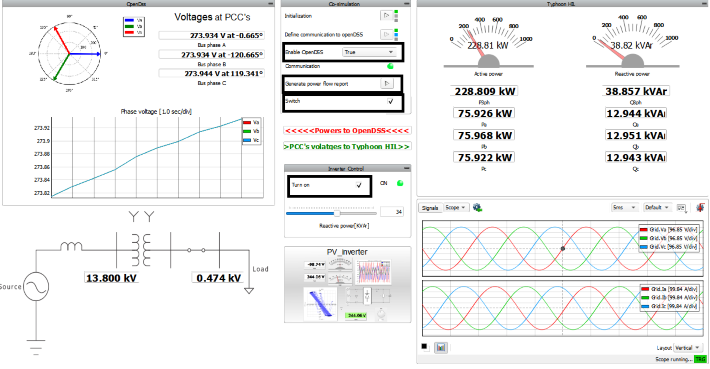Screen dimensions: 710x369
Task: Click the scope measurement icon beside Default
Action: (681, 208)
